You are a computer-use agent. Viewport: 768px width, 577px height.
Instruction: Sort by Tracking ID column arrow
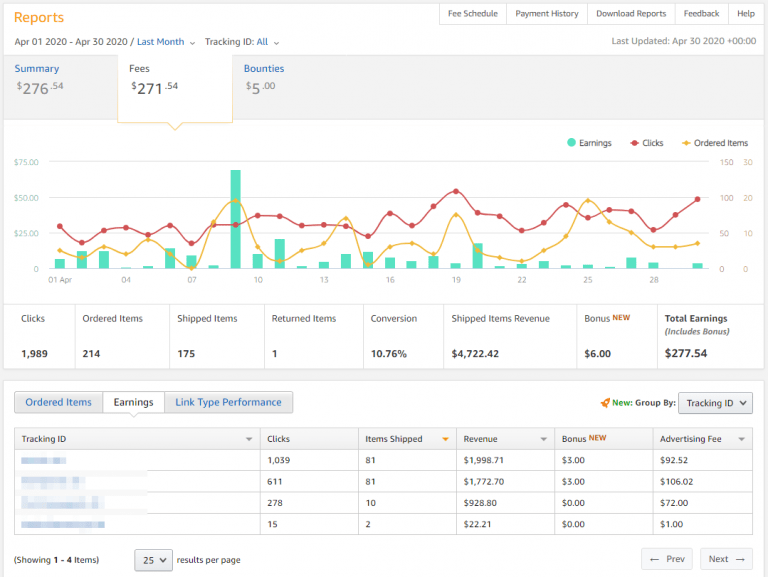[x=249, y=439]
